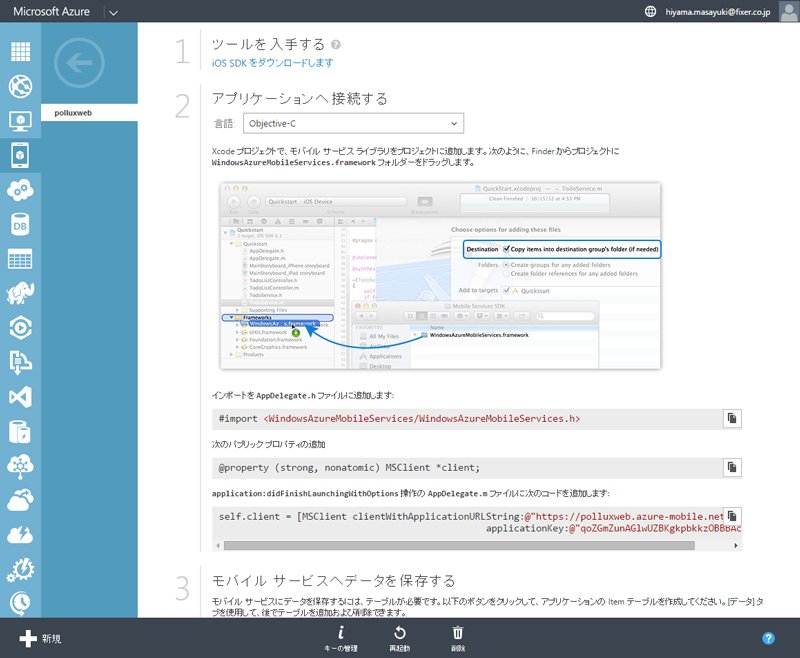Open Recovery Services cloud icon
Screen dimensions: 800x658
tap(20, 500)
